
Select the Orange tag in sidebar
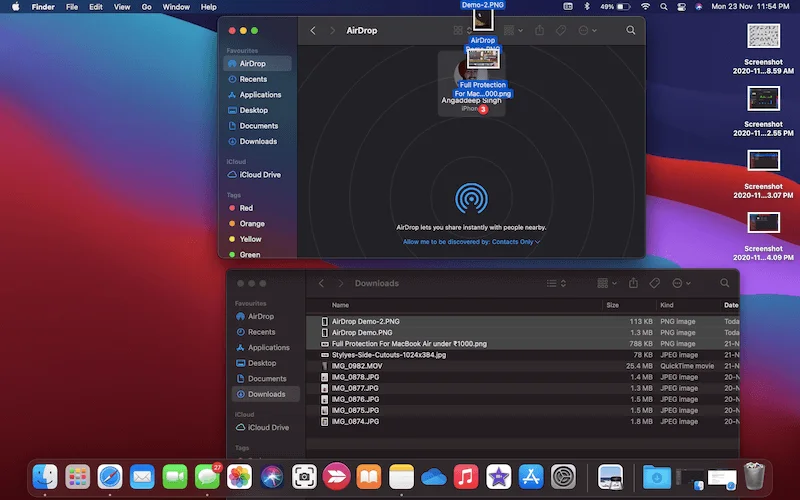click(x=258, y=223)
